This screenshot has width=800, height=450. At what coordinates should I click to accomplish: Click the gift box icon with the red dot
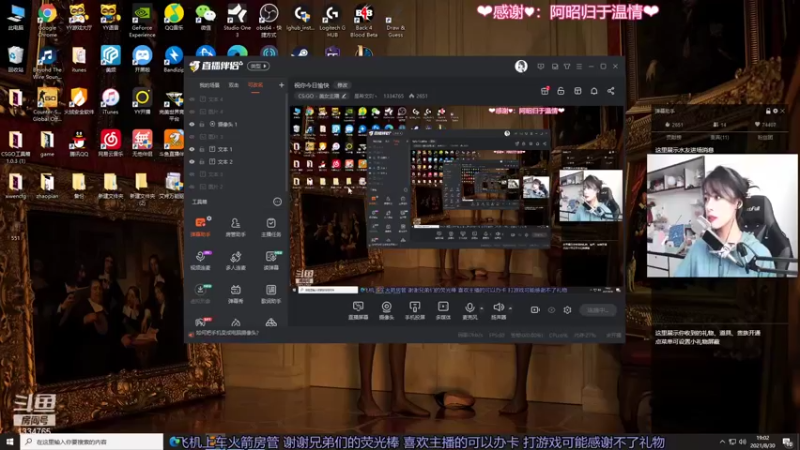click(545, 91)
